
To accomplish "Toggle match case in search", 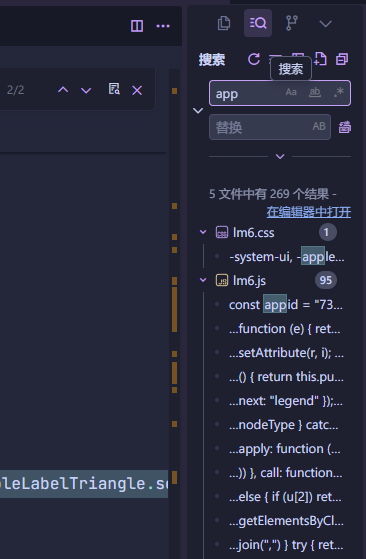I will click(291, 92).
